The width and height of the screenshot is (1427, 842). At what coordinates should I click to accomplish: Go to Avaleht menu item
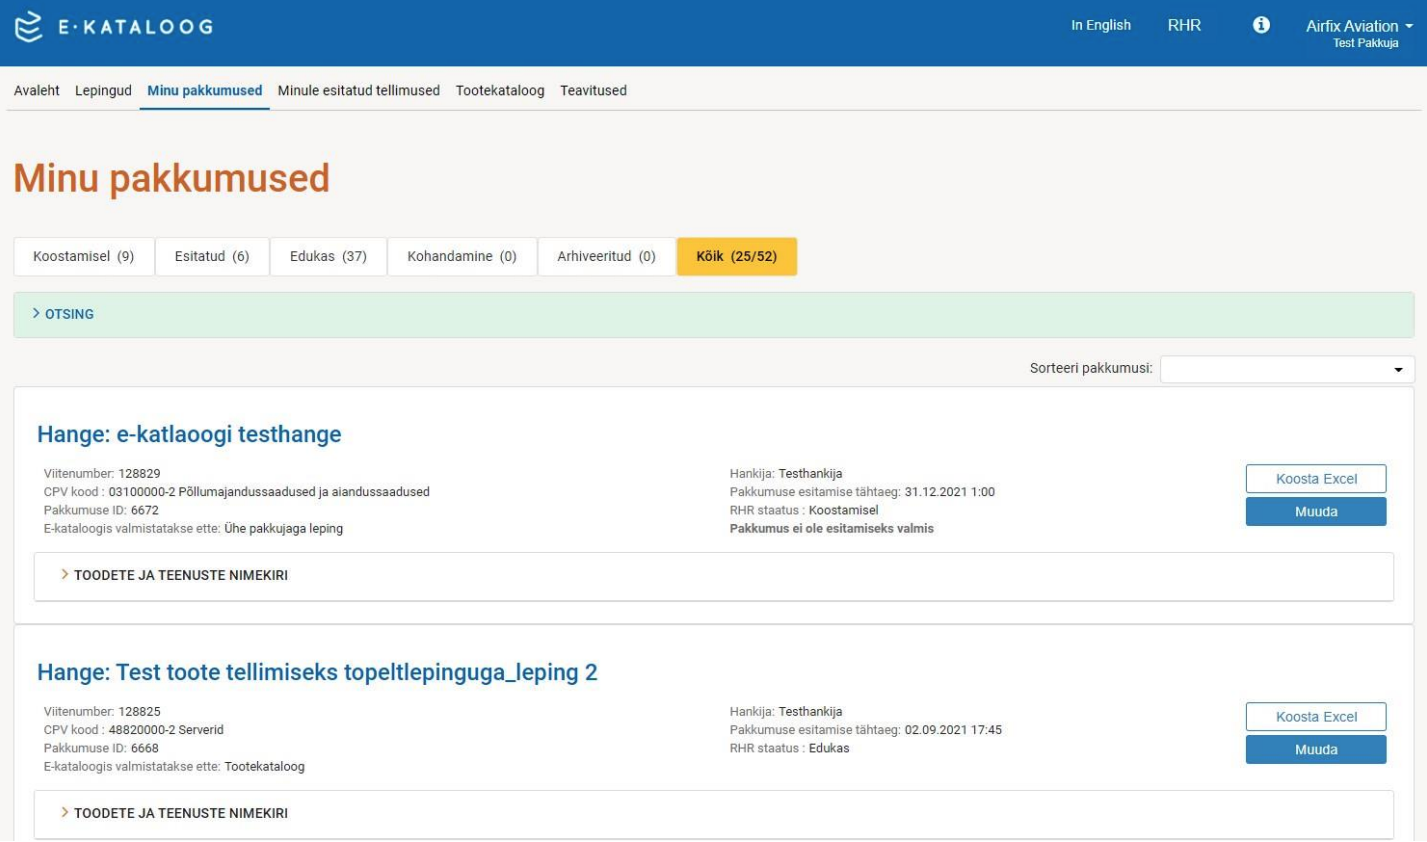coord(37,90)
